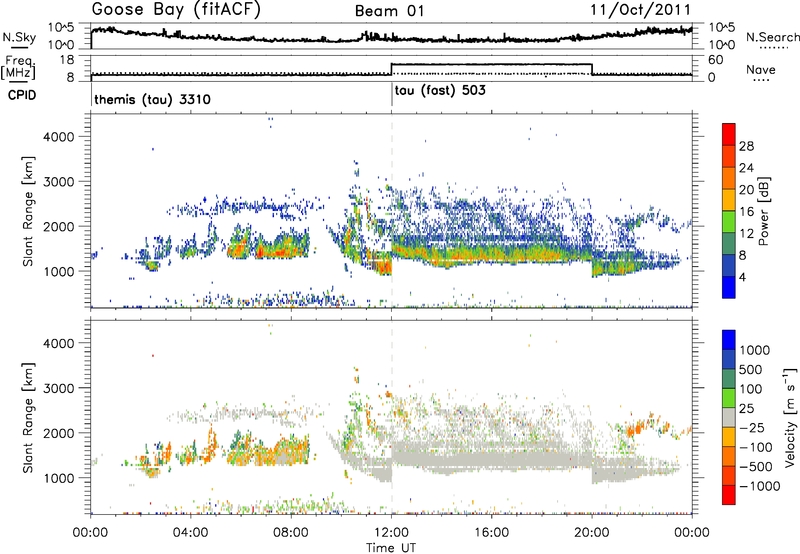This screenshot has width=800, height=554.
Task: Click the '1000' tick on the velocity panel
Action: [58, 478]
